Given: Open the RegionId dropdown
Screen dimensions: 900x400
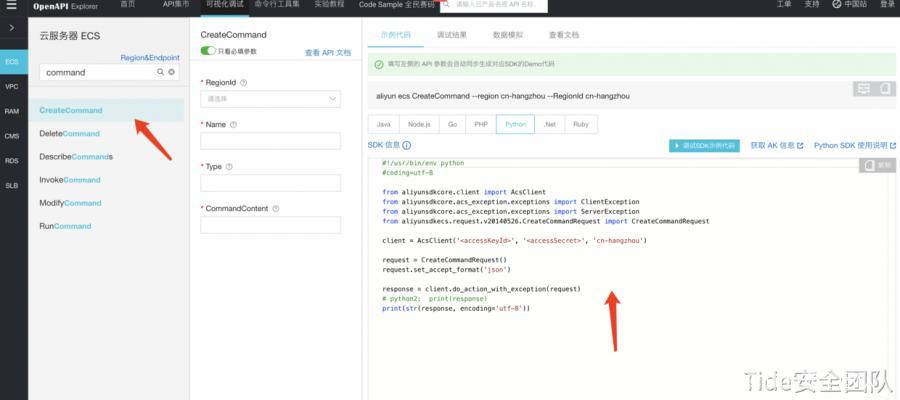Looking at the screenshot, I should pos(270,99).
